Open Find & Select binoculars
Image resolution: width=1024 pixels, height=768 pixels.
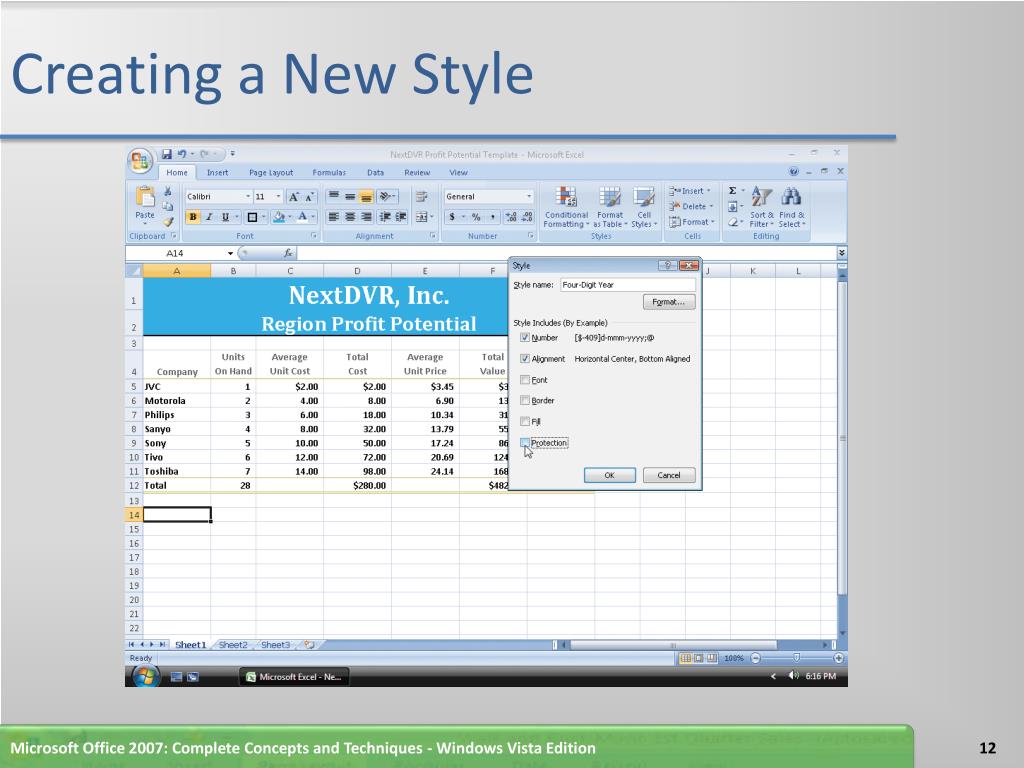tap(792, 207)
